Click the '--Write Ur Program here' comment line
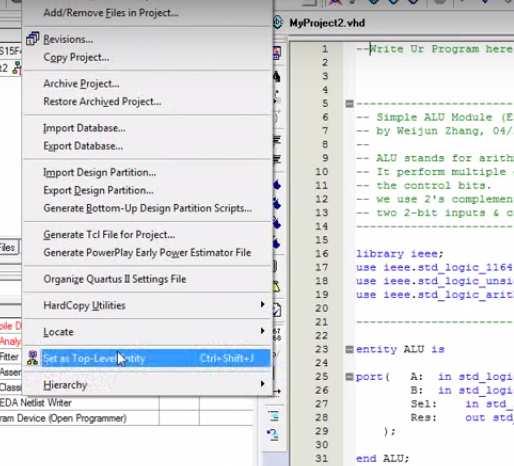The image size is (514, 466). (x=435, y=49)
